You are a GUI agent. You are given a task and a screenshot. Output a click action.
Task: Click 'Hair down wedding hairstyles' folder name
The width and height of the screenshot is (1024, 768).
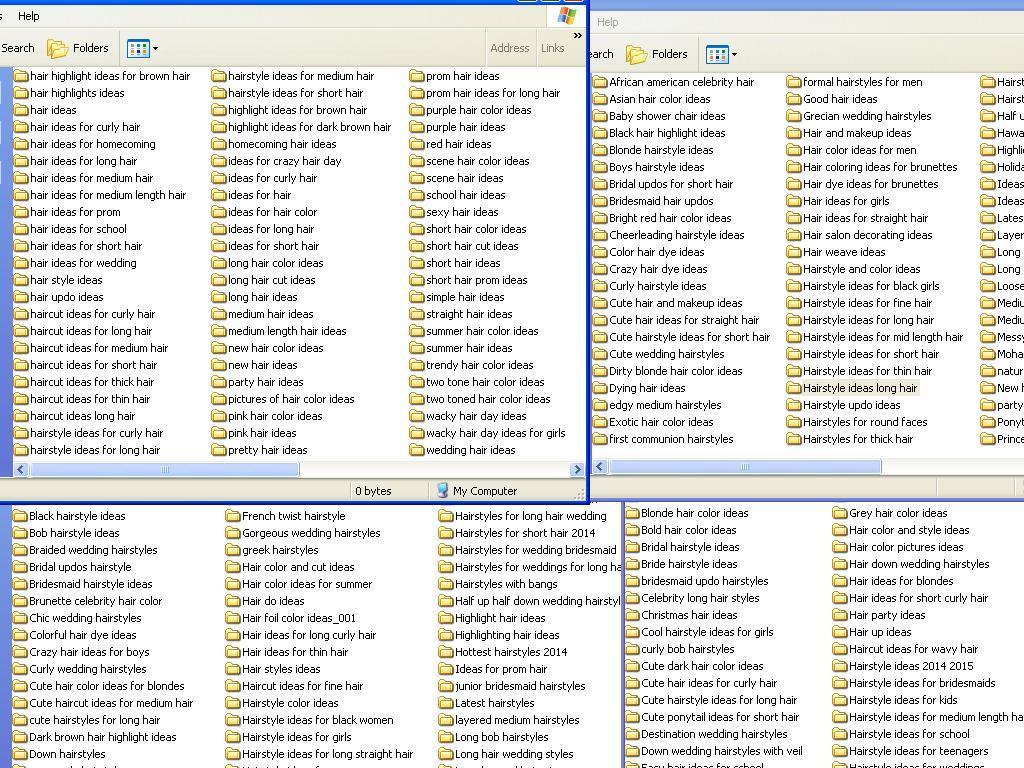coord(919,564)
